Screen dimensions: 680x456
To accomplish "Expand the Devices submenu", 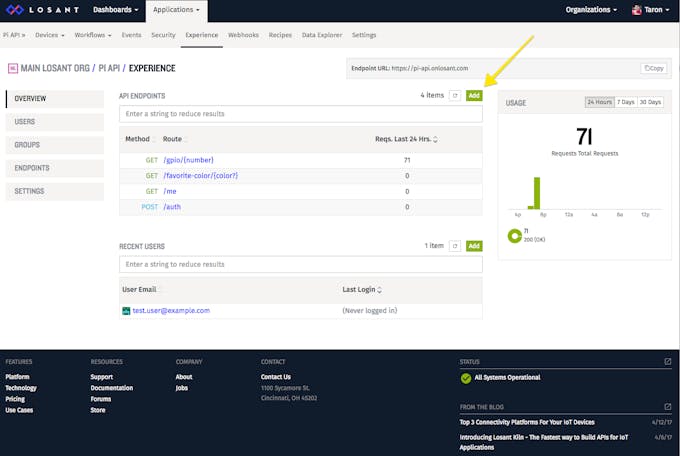I will tap(50, 35).
